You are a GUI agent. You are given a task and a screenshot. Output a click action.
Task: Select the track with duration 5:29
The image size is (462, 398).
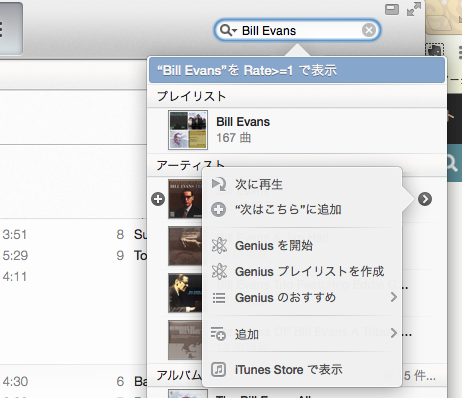[x=15, y=256]
